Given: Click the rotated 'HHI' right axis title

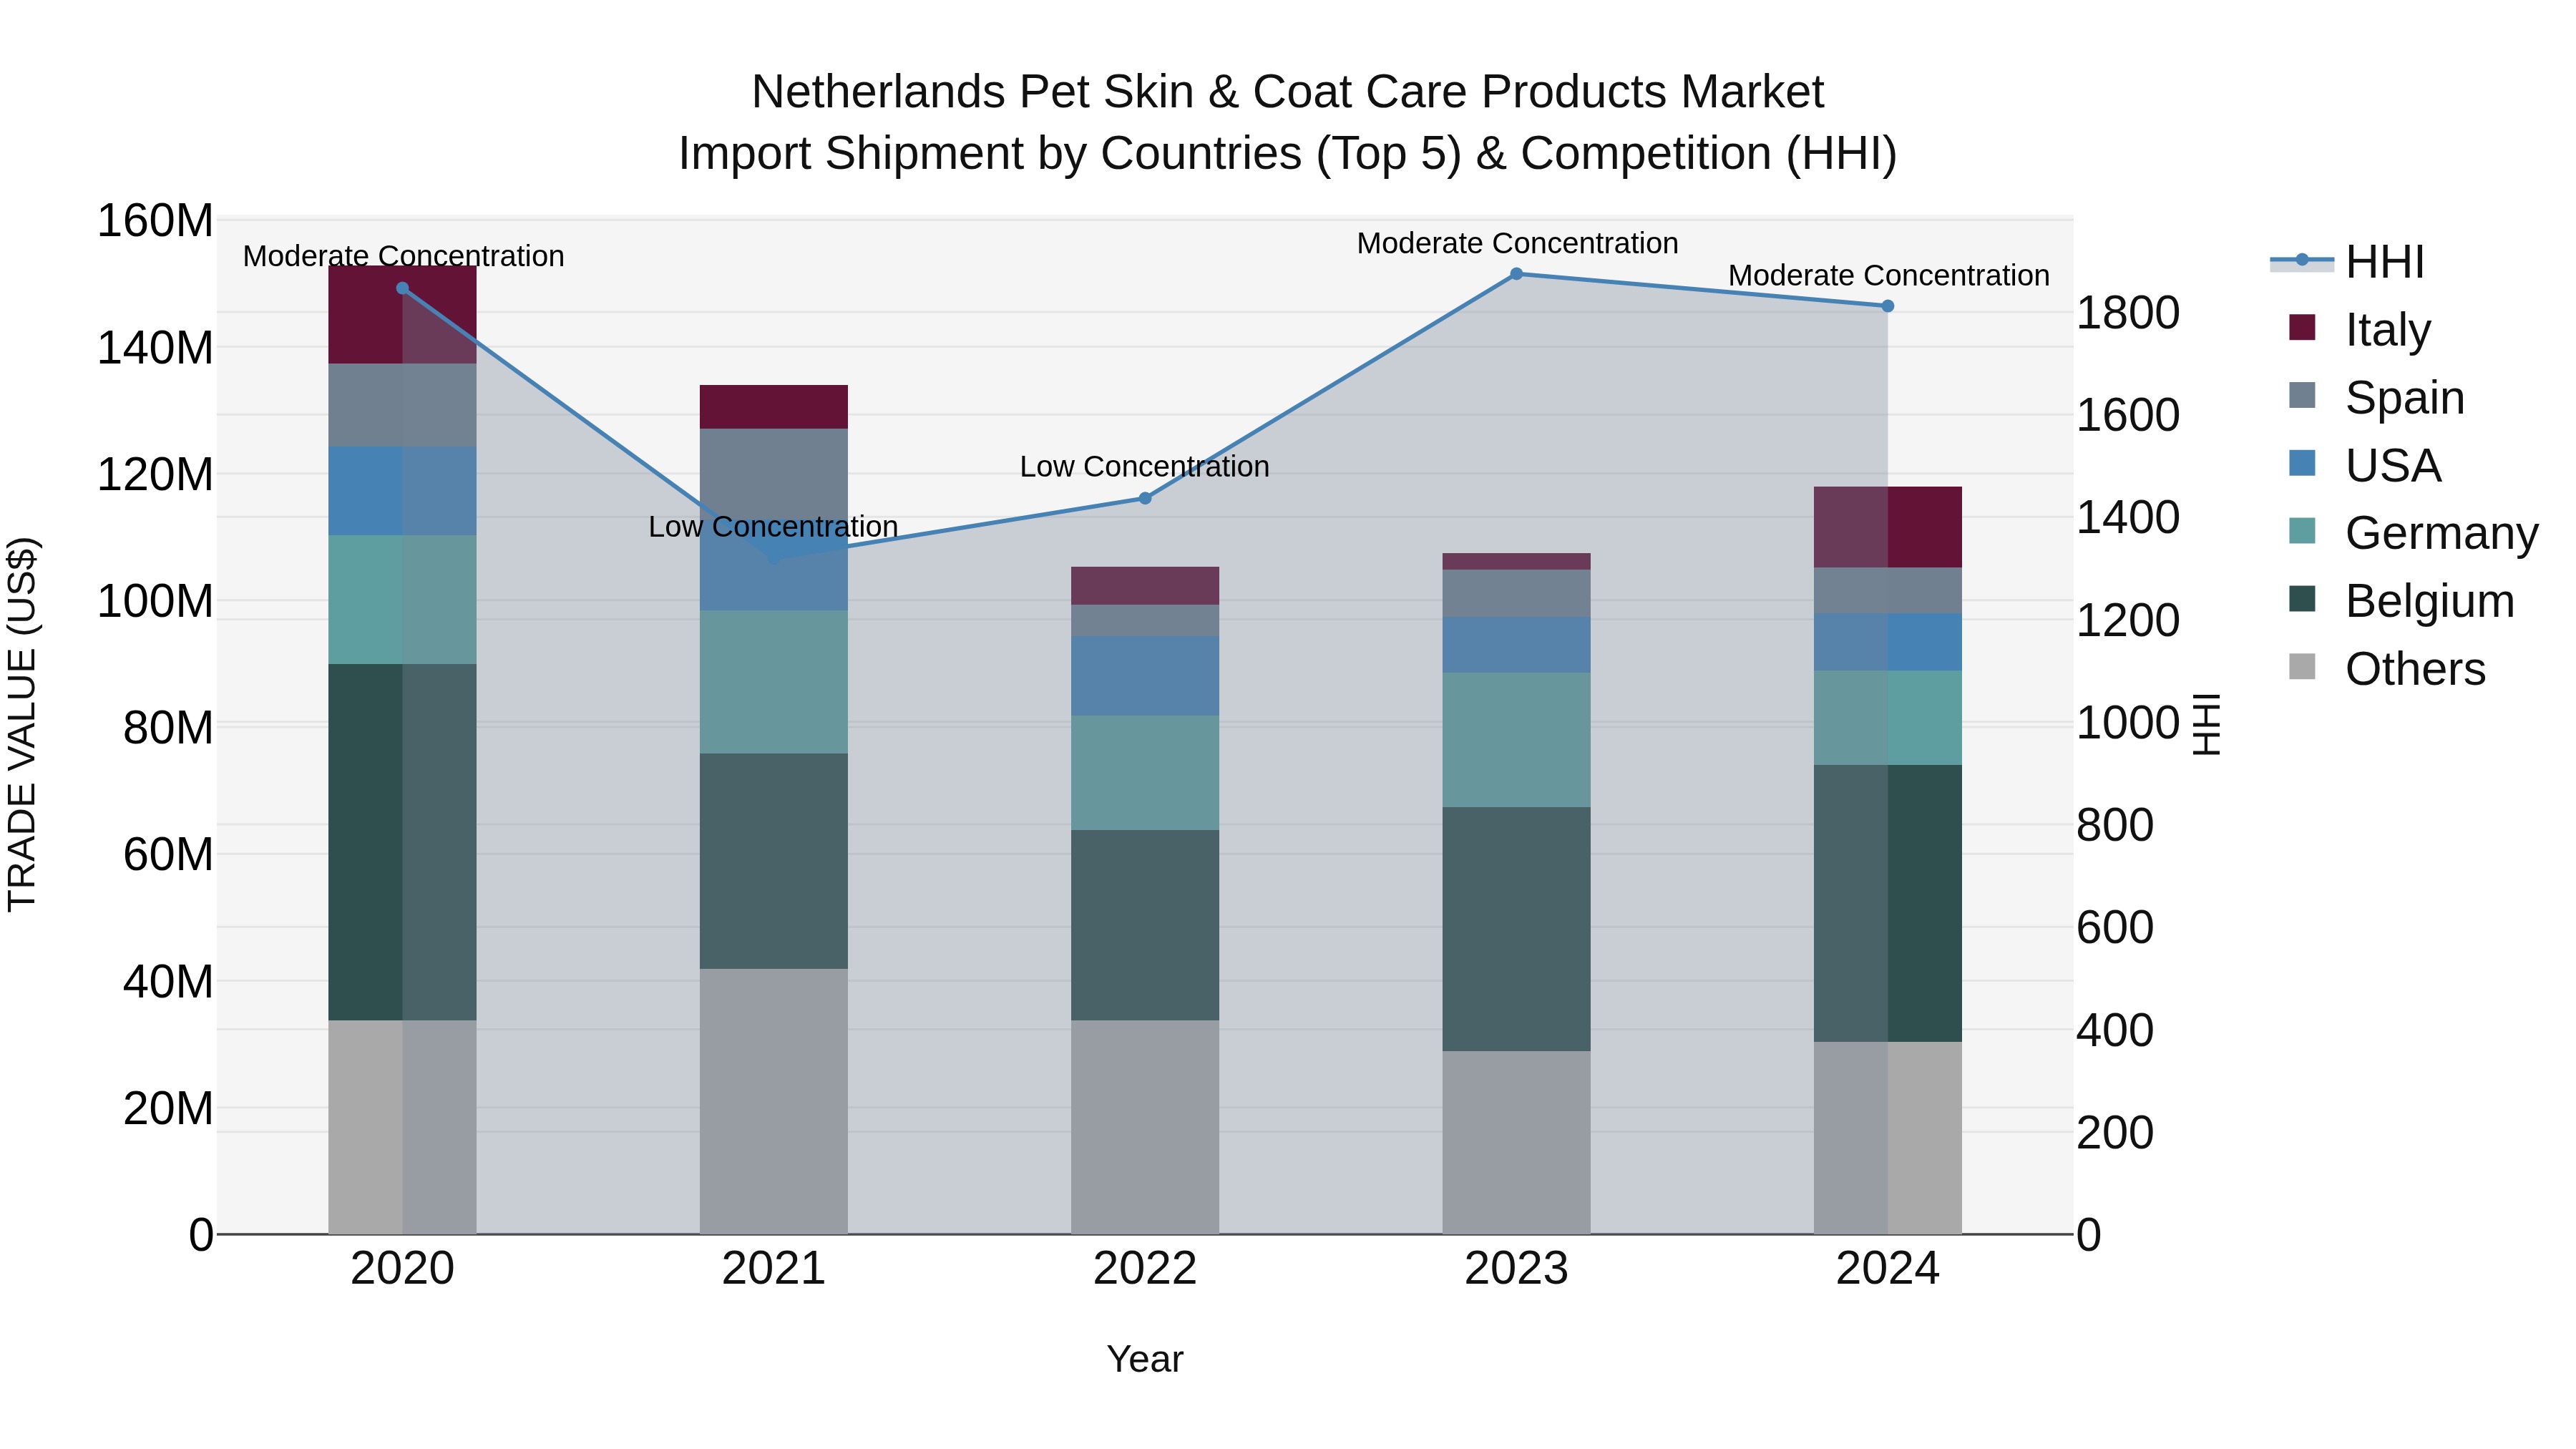Looking at the screenshot, I should pyautogui.click(x=2206, y=725).
